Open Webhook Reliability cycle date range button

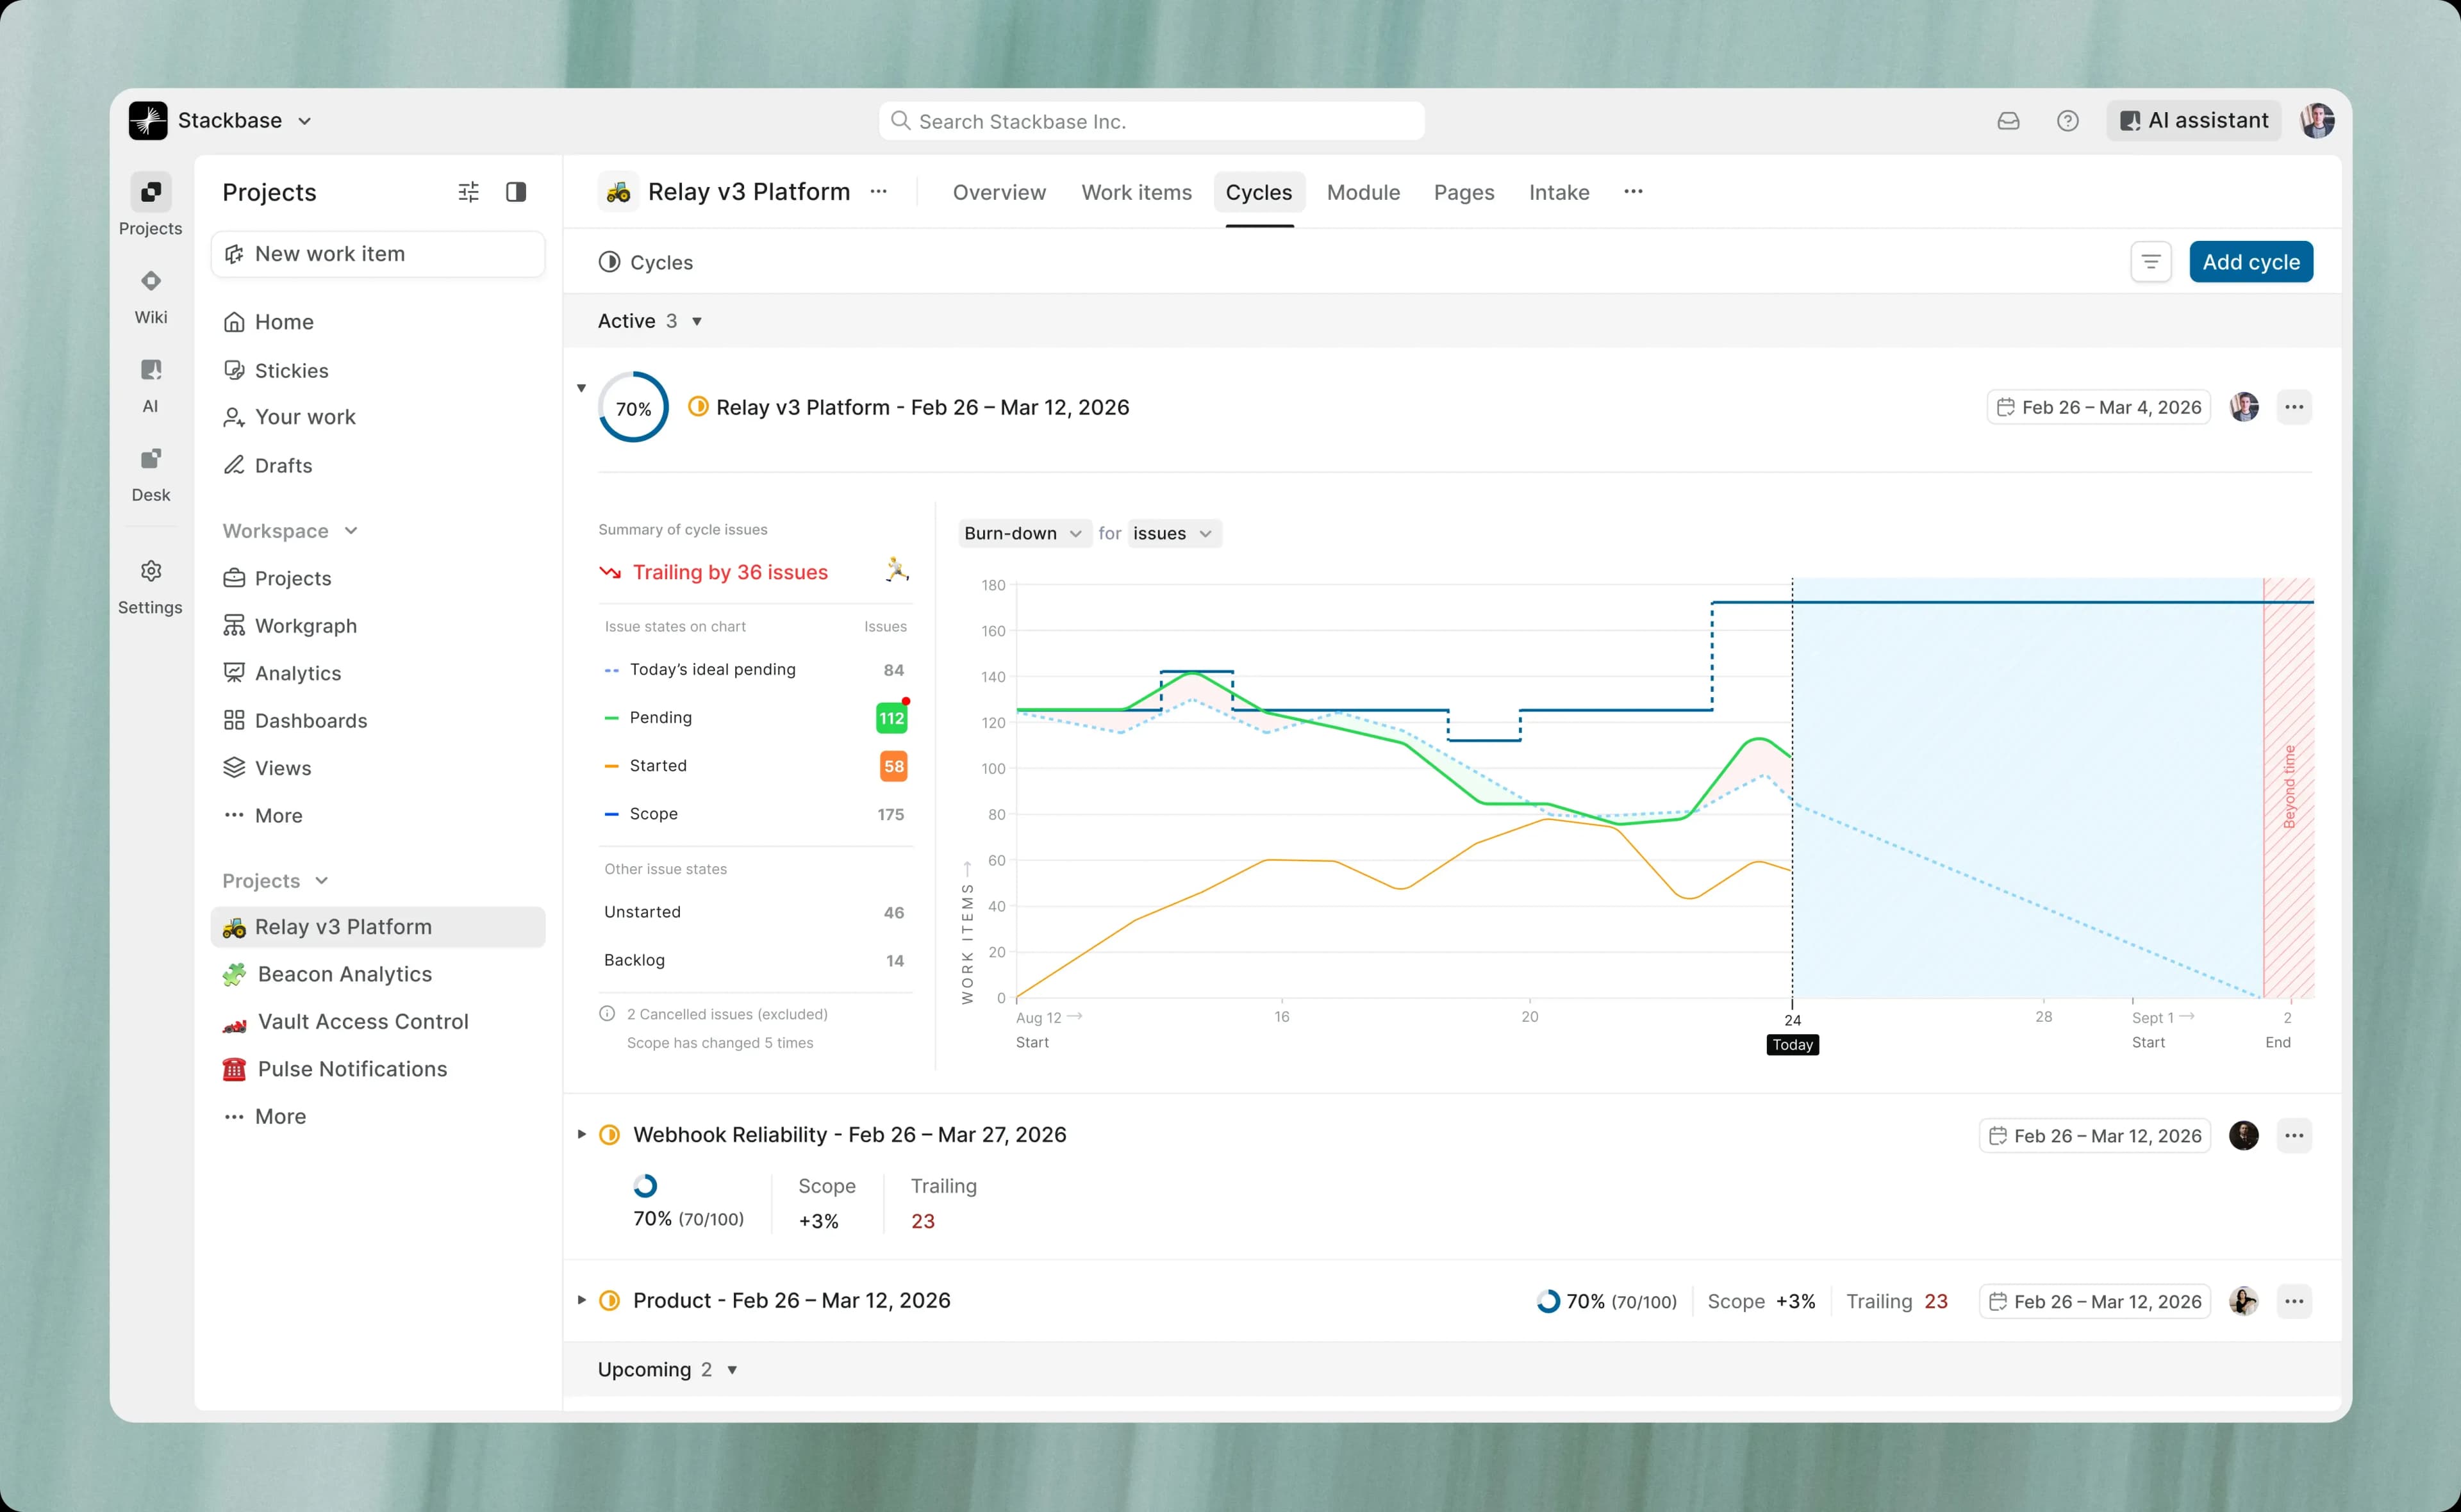click(2094, 1135)
